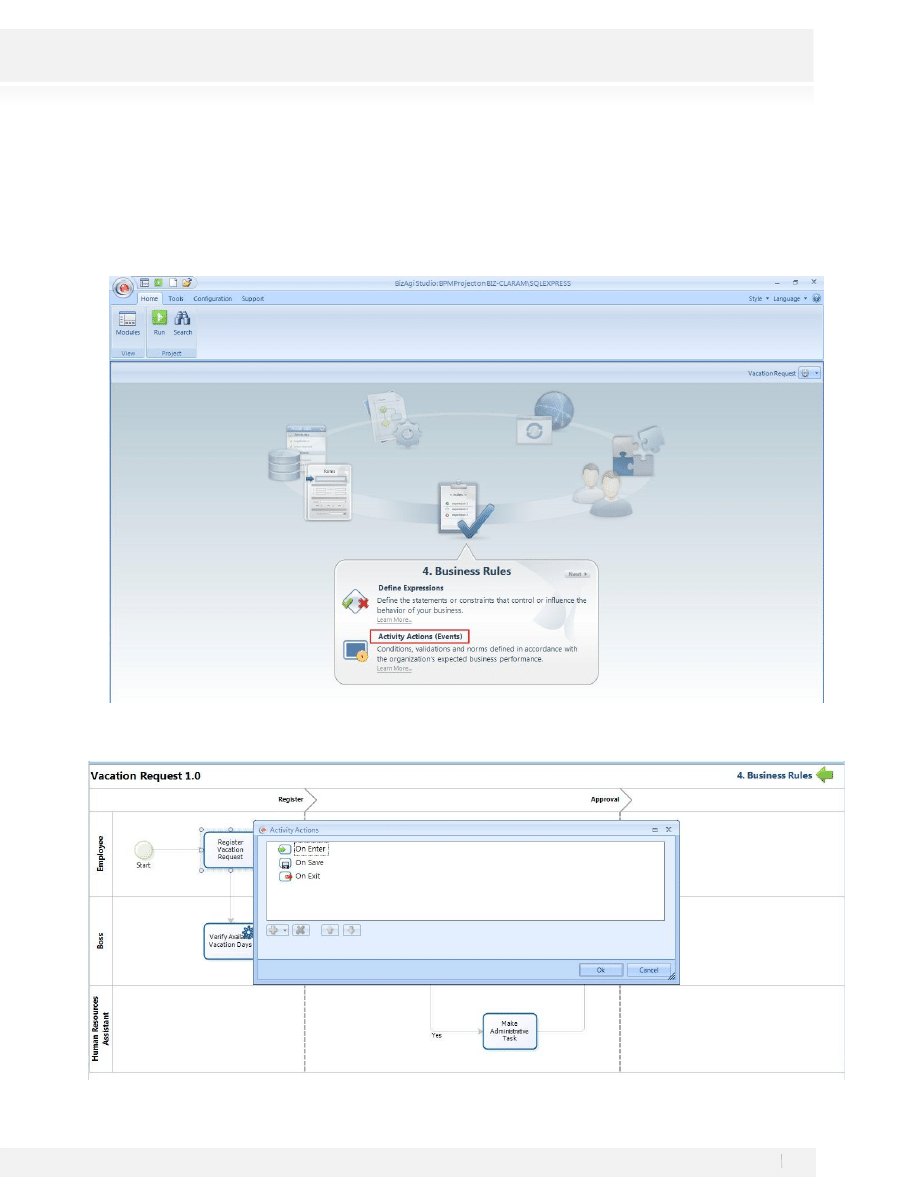The width and height of the screenshot is (918, 1188).
Task: Click the Search binoculars icon
Action: pos(182,320)
